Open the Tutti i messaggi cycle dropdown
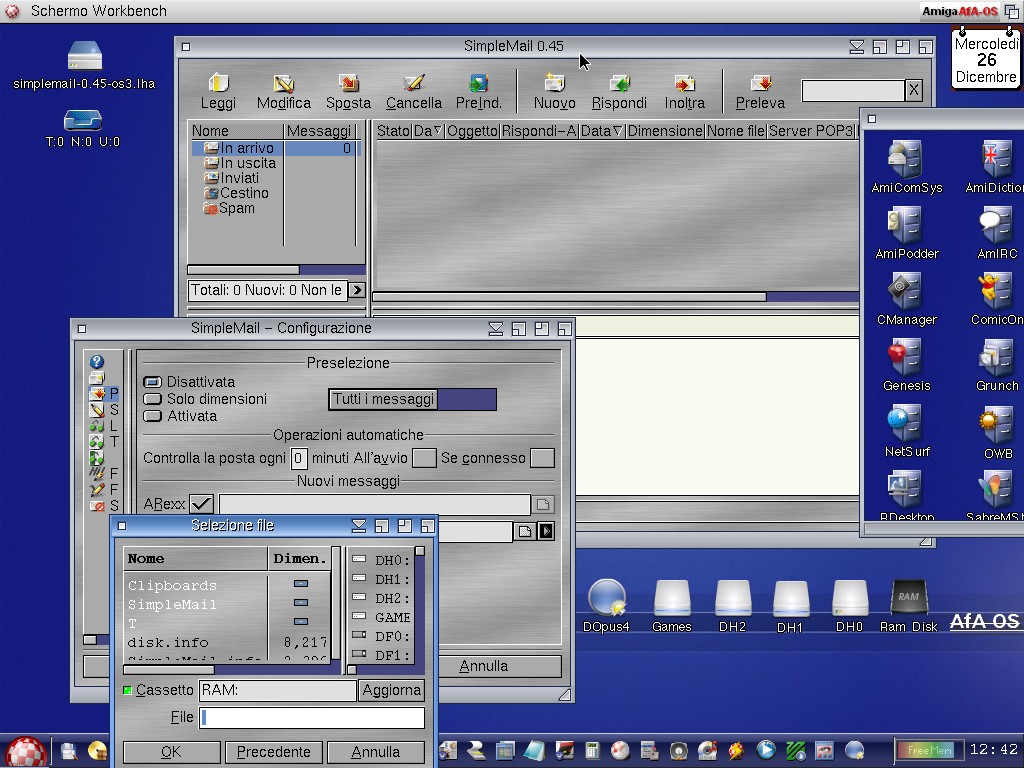The height and width of the screenshot is (768, 1024). [412, 399]
